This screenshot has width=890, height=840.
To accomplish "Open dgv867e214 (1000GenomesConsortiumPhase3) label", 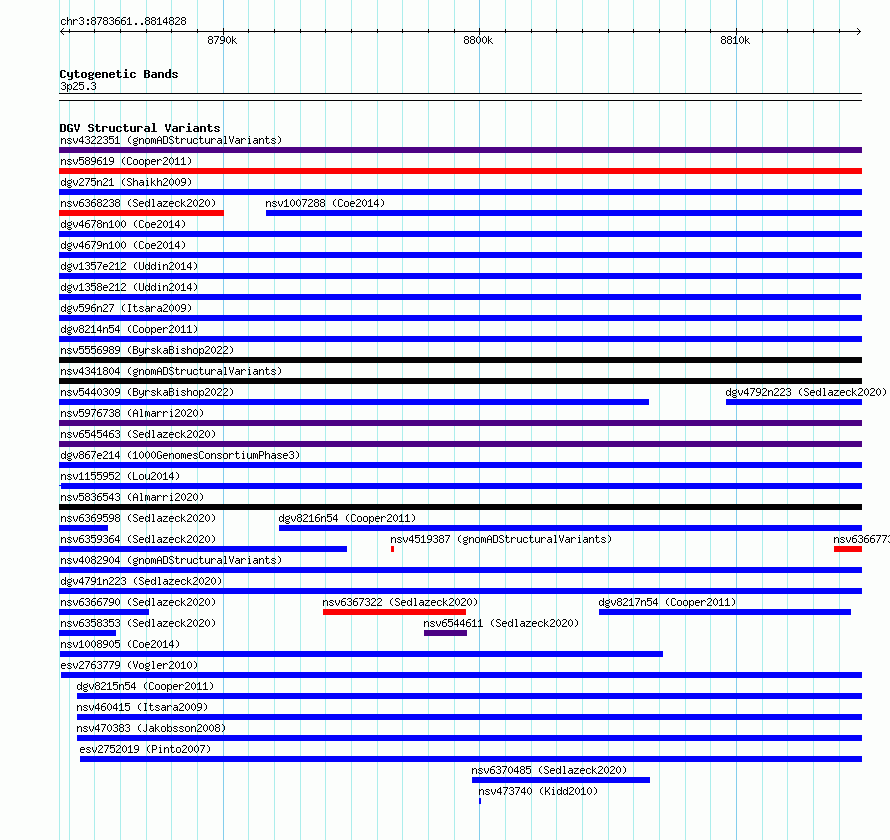I will [x=180, y=455].
